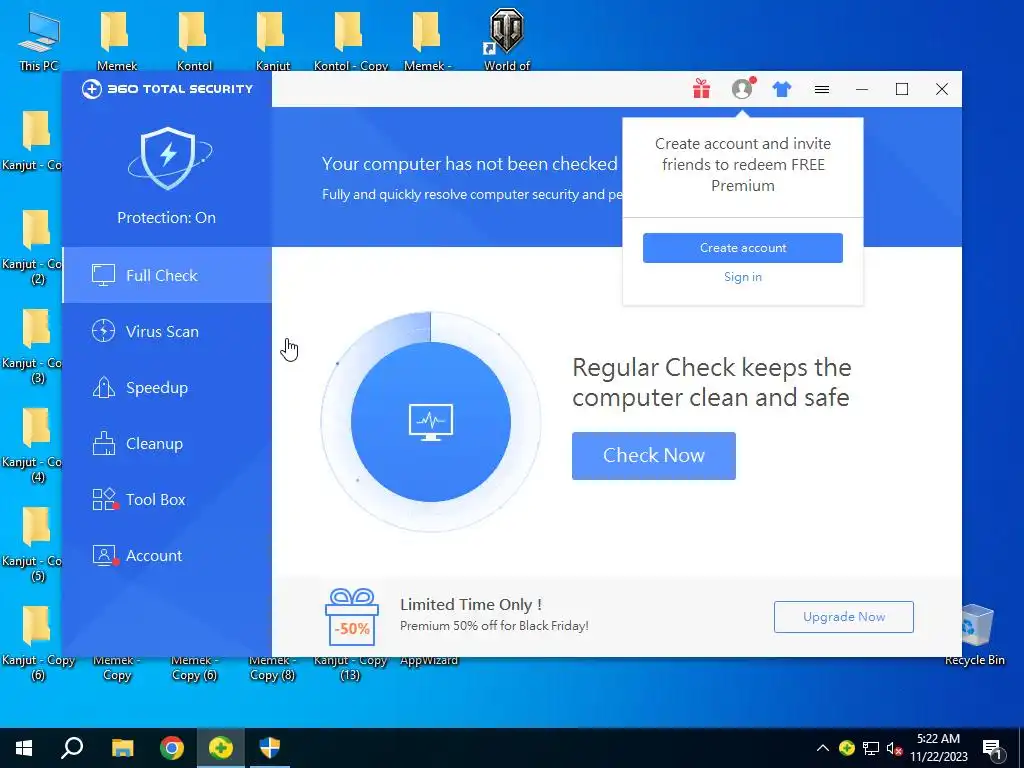Open the Account section
1024x768 pixels.
pyautogui.click(x=167, y=556)
